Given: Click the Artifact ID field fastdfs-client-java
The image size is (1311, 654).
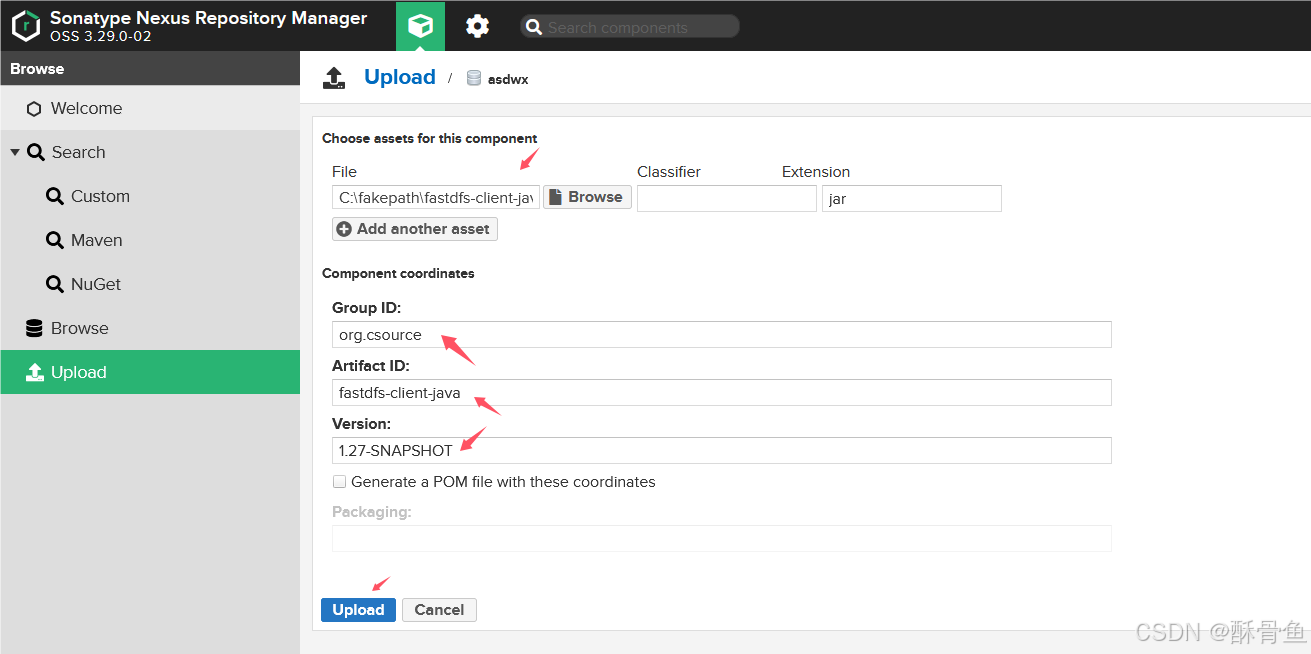Looking at the screenshot, I should [x=722, y=392].
